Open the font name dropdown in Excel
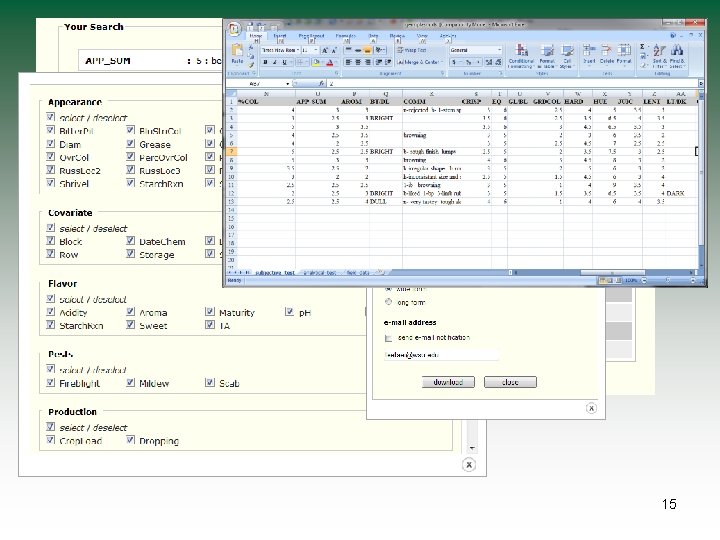 [x=298, y=50]
